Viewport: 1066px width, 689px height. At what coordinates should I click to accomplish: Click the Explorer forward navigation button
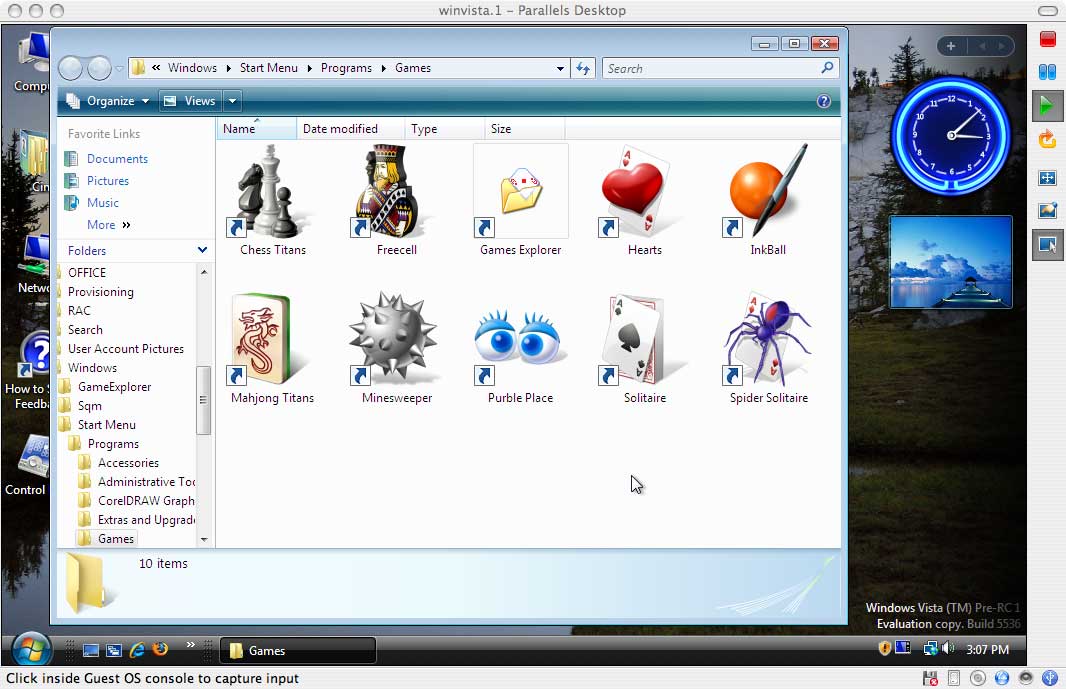point(99,68)
